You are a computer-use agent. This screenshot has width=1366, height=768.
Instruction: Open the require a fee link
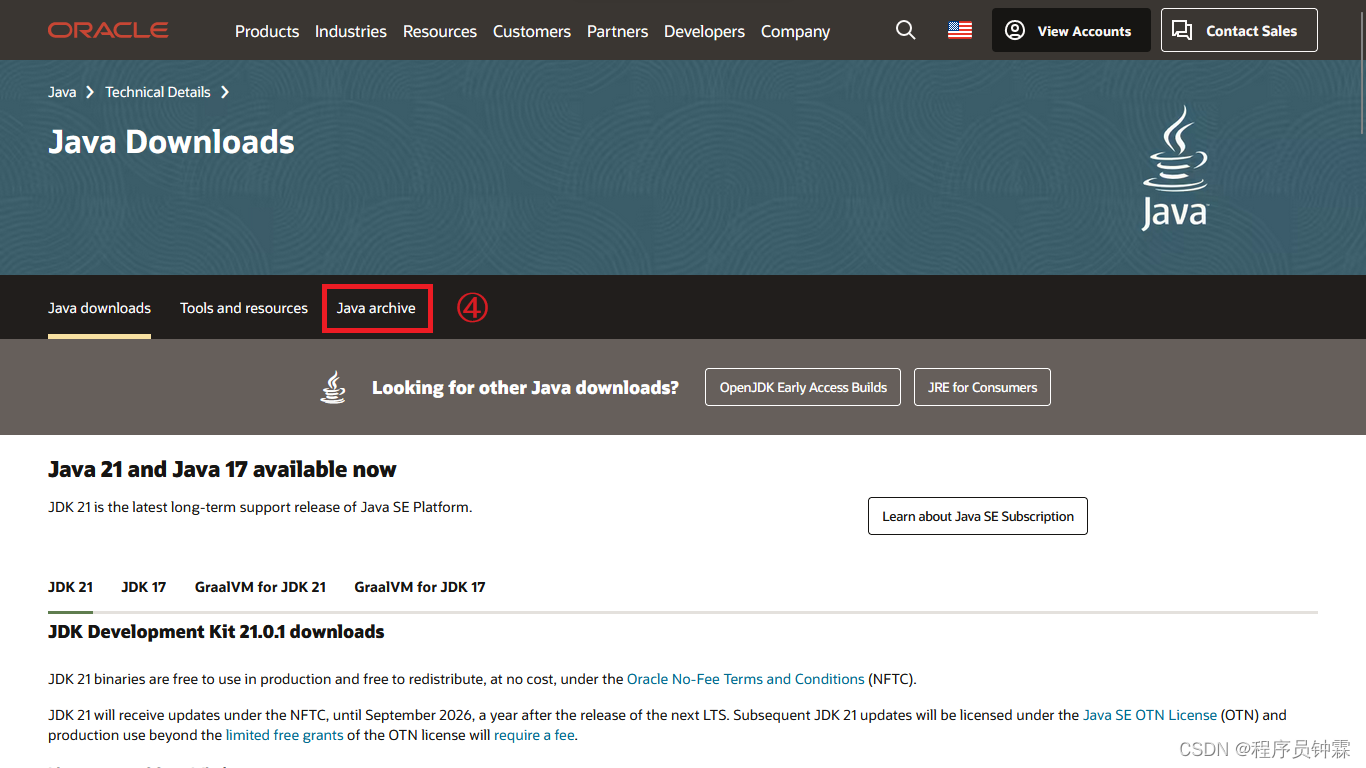535,735
